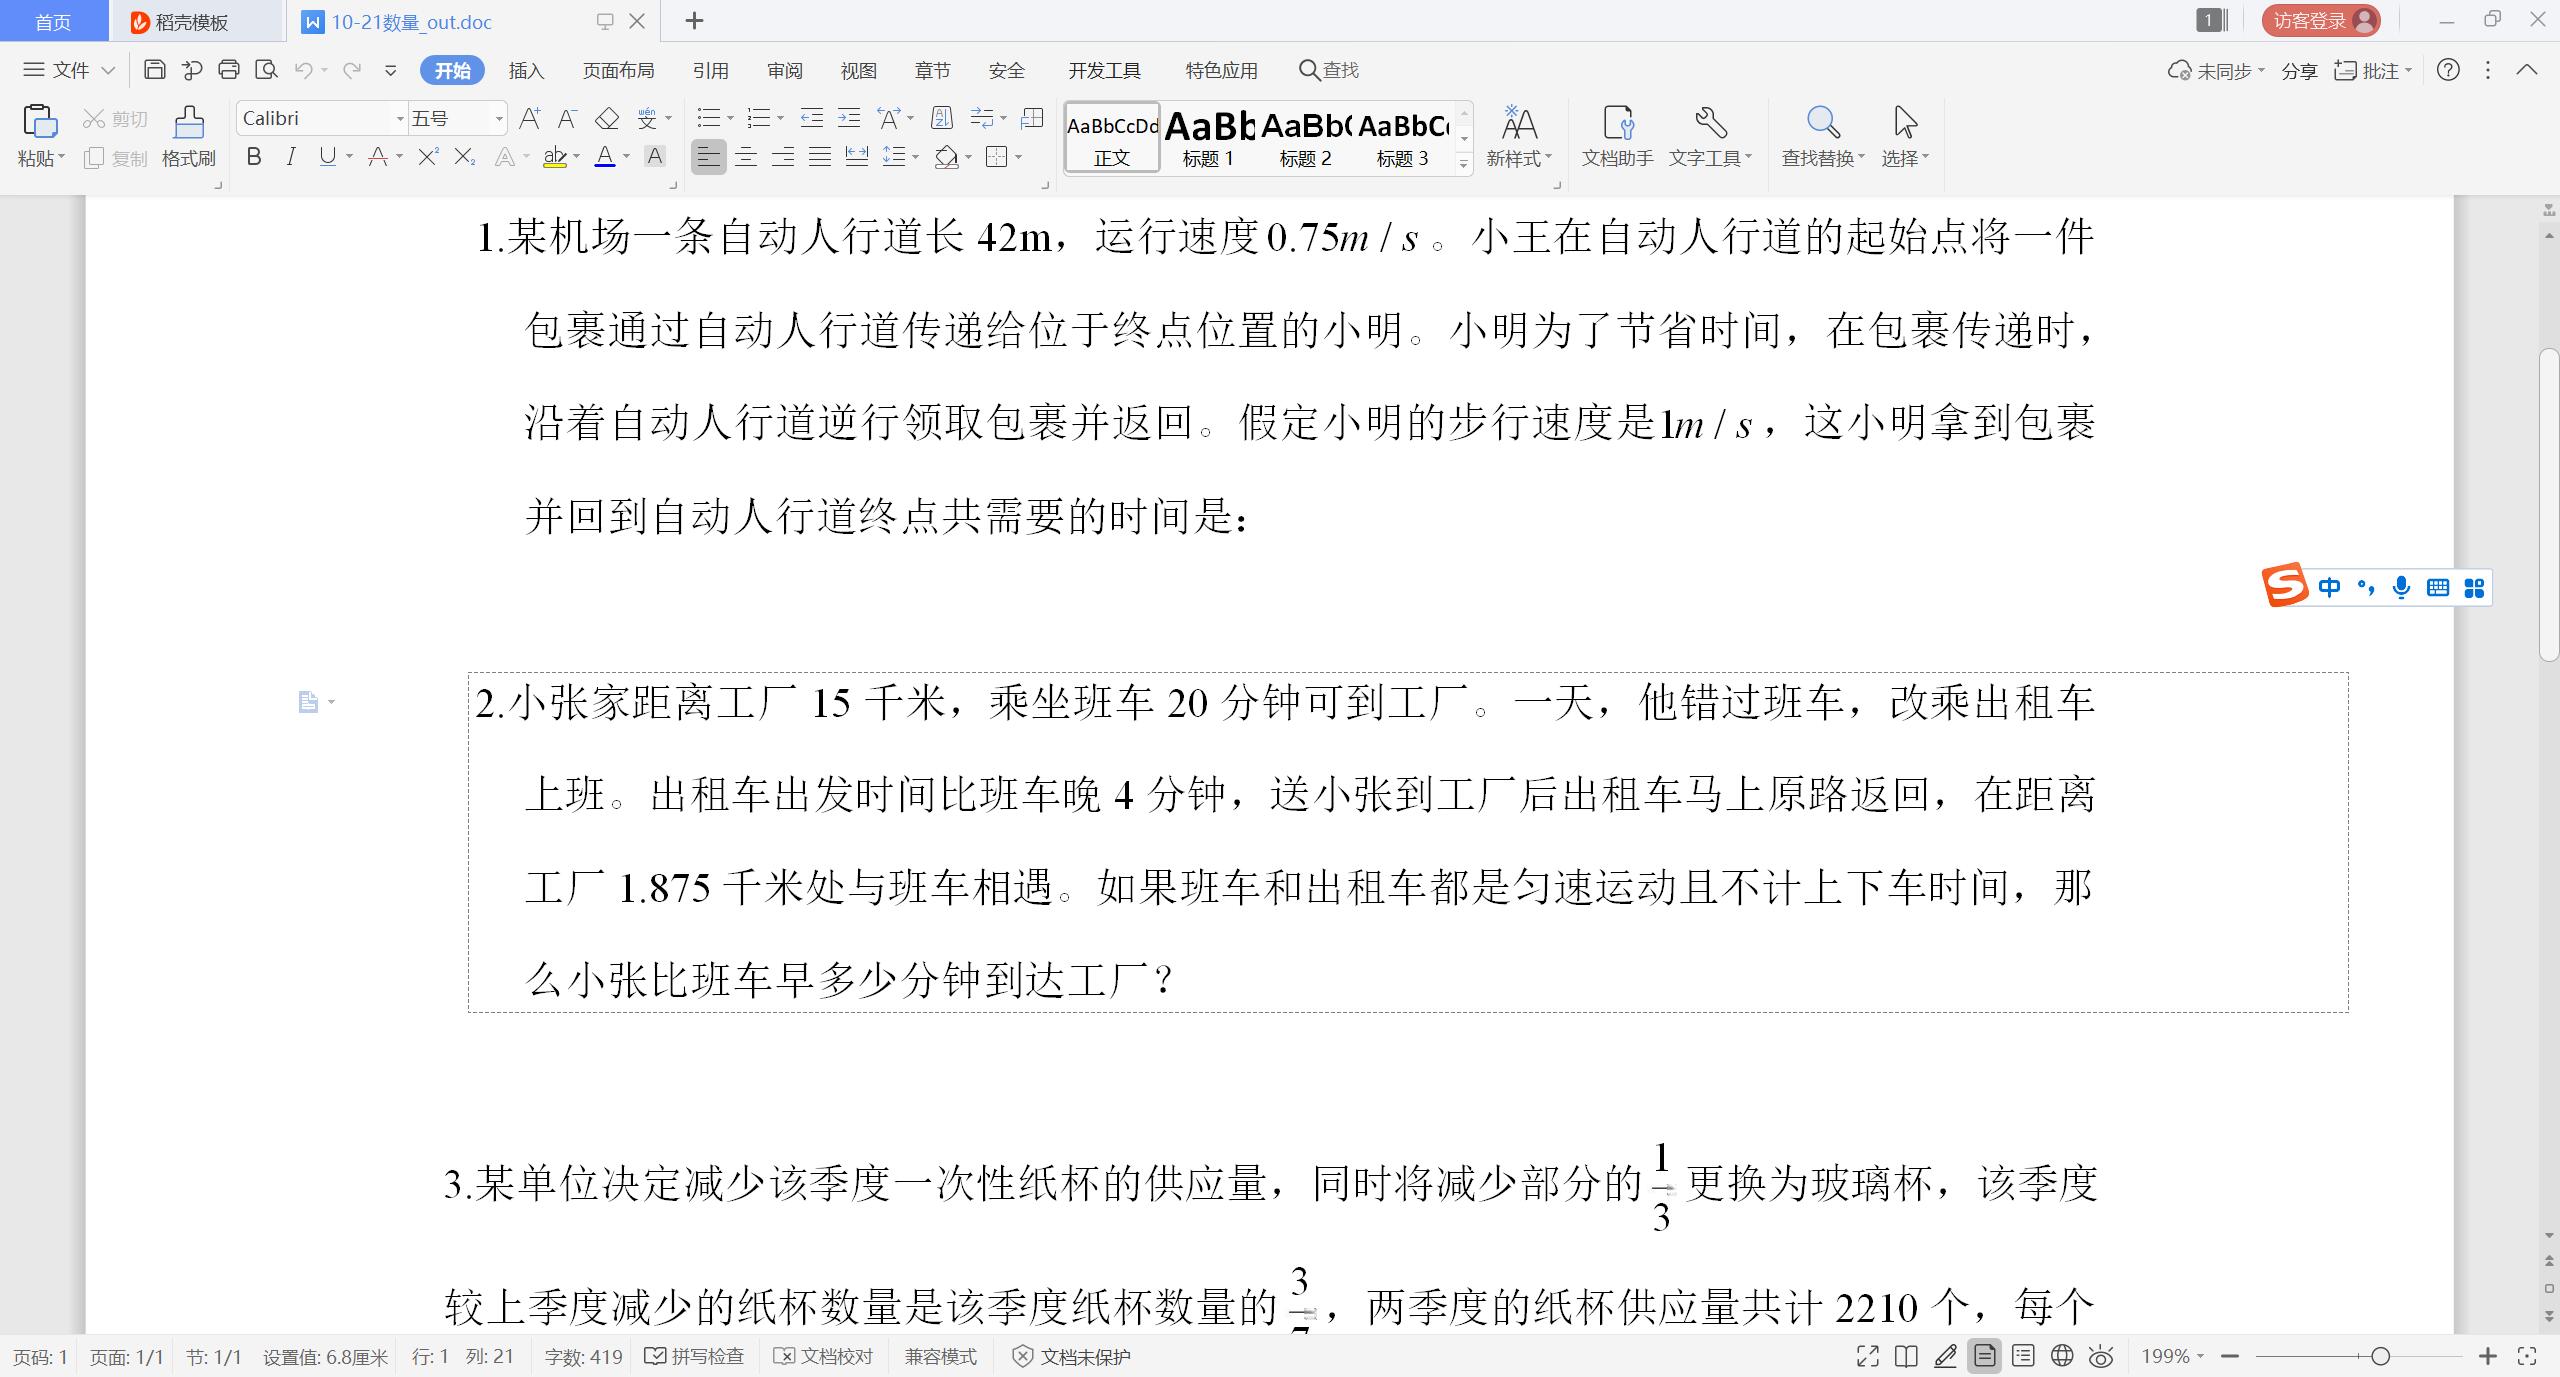2560x1377 pixels.
Task: Toggle bold formatting on selected text
Action: [x=253, y=156]
